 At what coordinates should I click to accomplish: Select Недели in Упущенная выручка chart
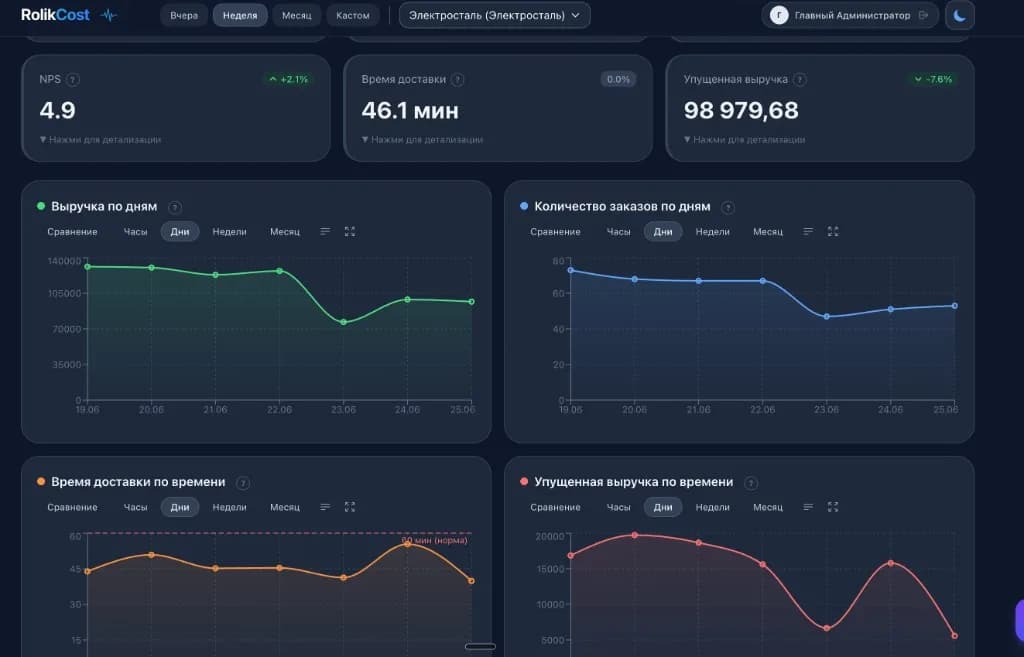(712, 507)
